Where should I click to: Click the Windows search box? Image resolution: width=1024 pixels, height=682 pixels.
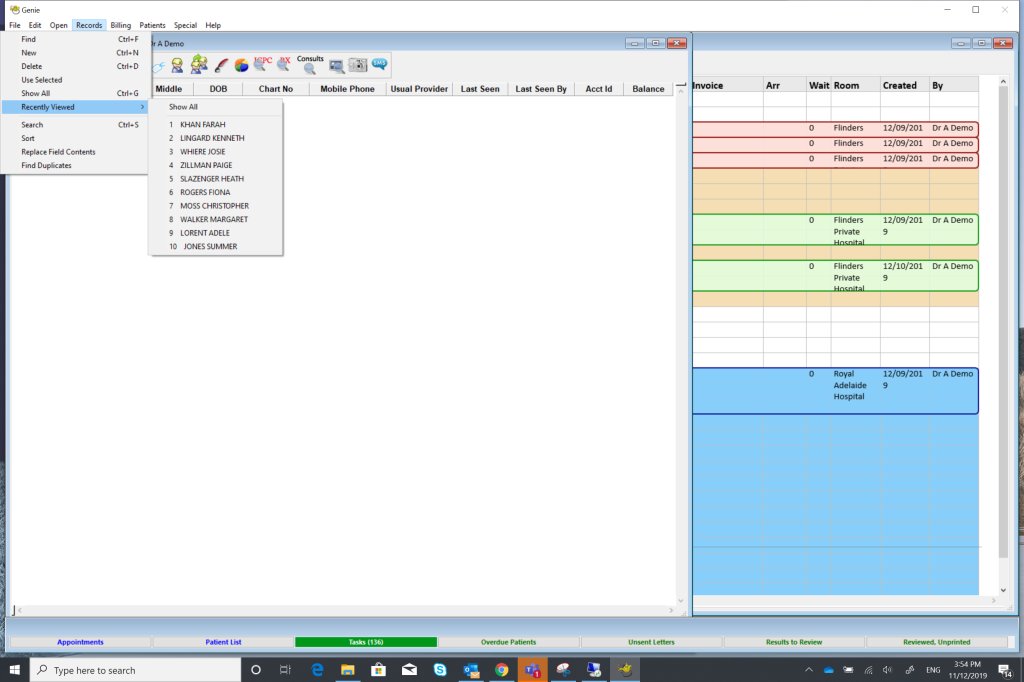click(x=136, y=670)
